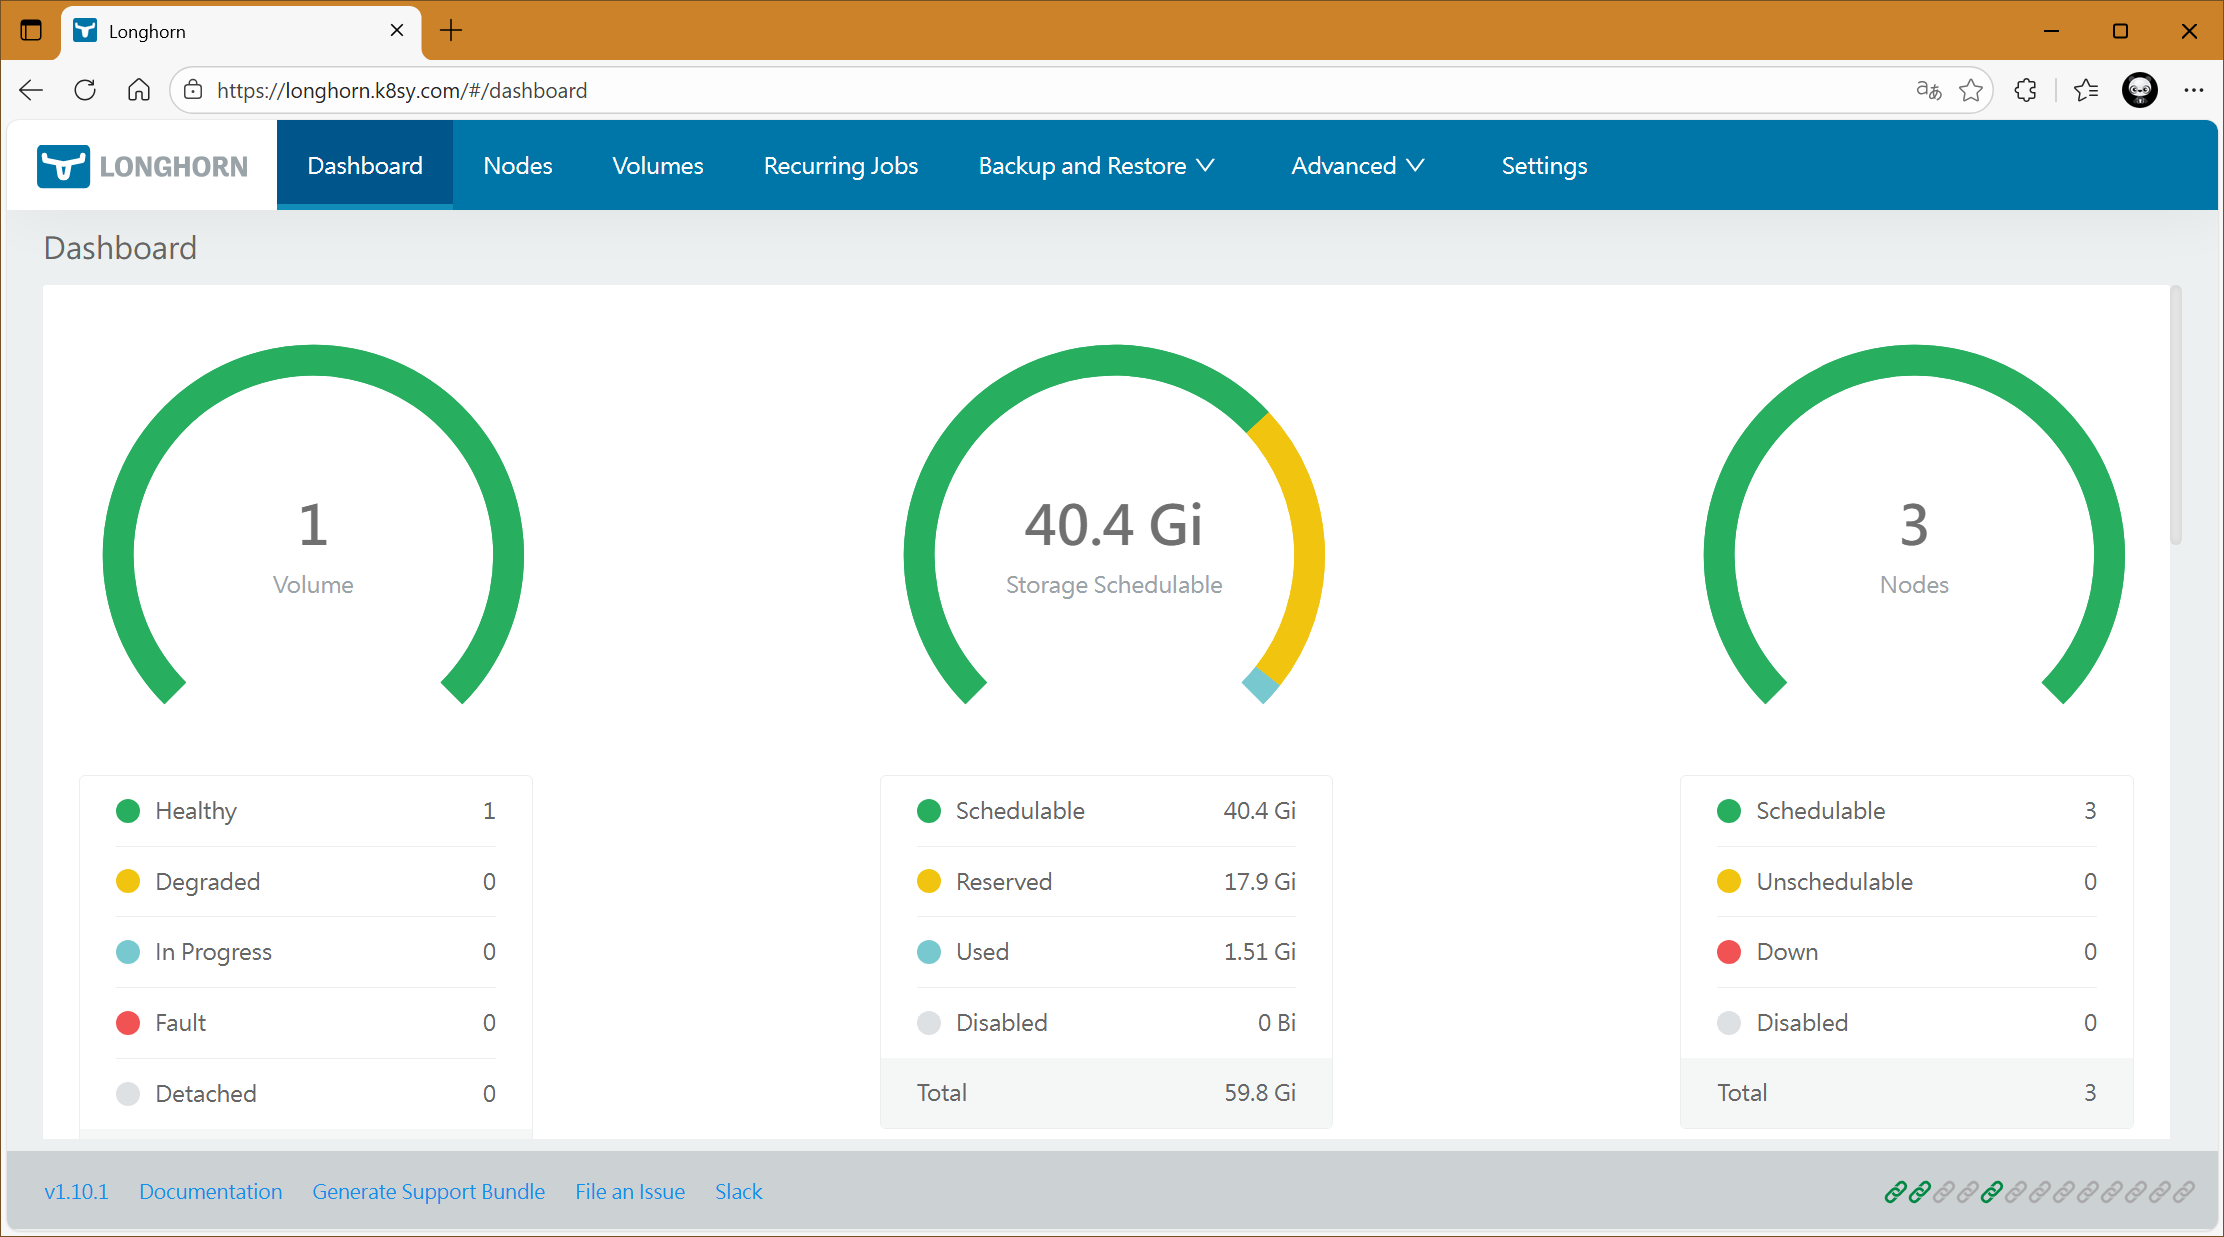Open browser settings and more menu
Image resolution: width=2224 pixels, height=1237 pixels.
(2193, 90)
